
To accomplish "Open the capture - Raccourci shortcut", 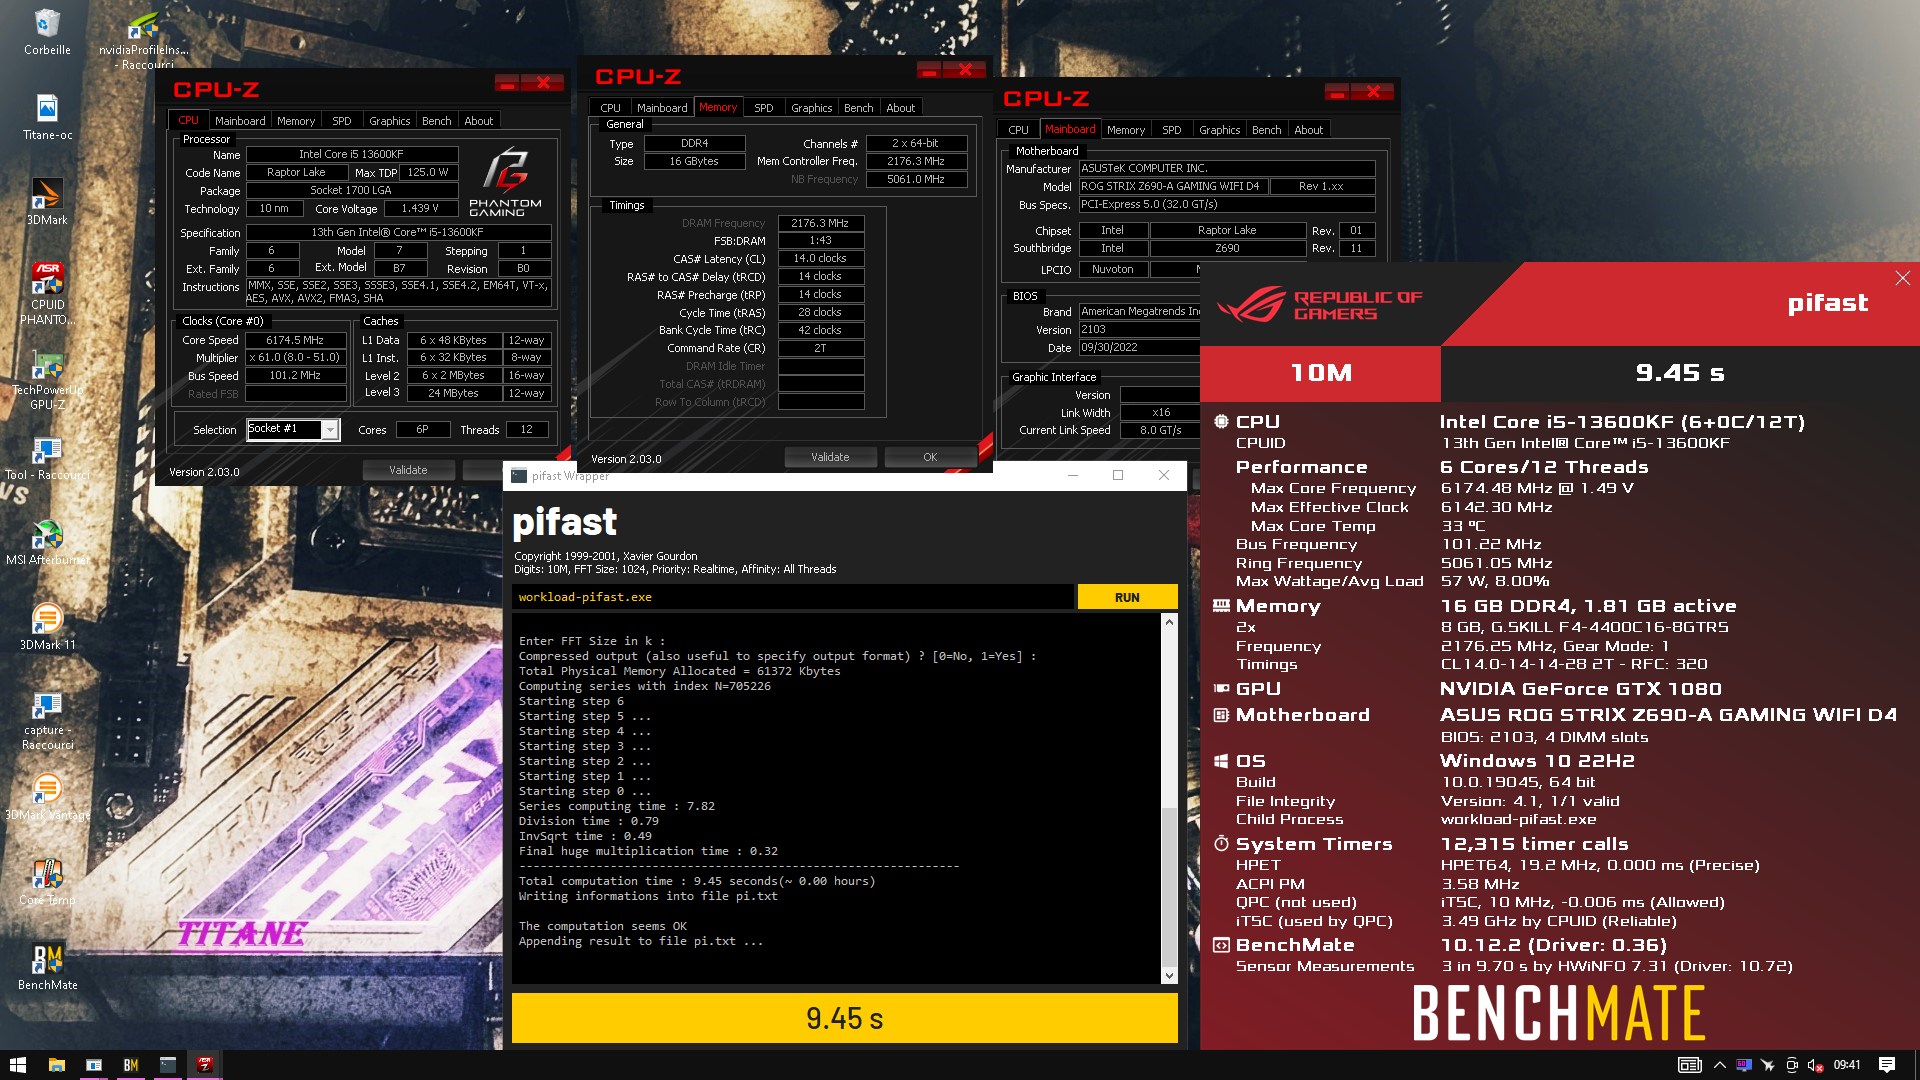I will tap(47, 720).
